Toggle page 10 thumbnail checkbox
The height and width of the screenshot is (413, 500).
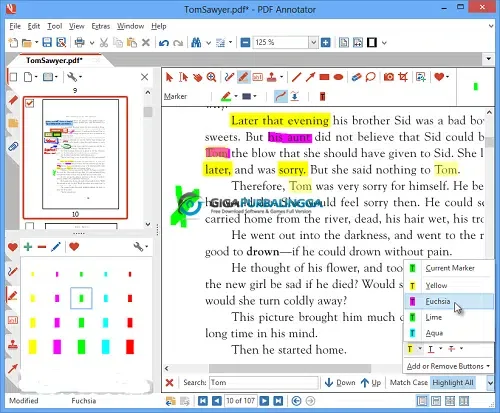click(x=30, y=103)
